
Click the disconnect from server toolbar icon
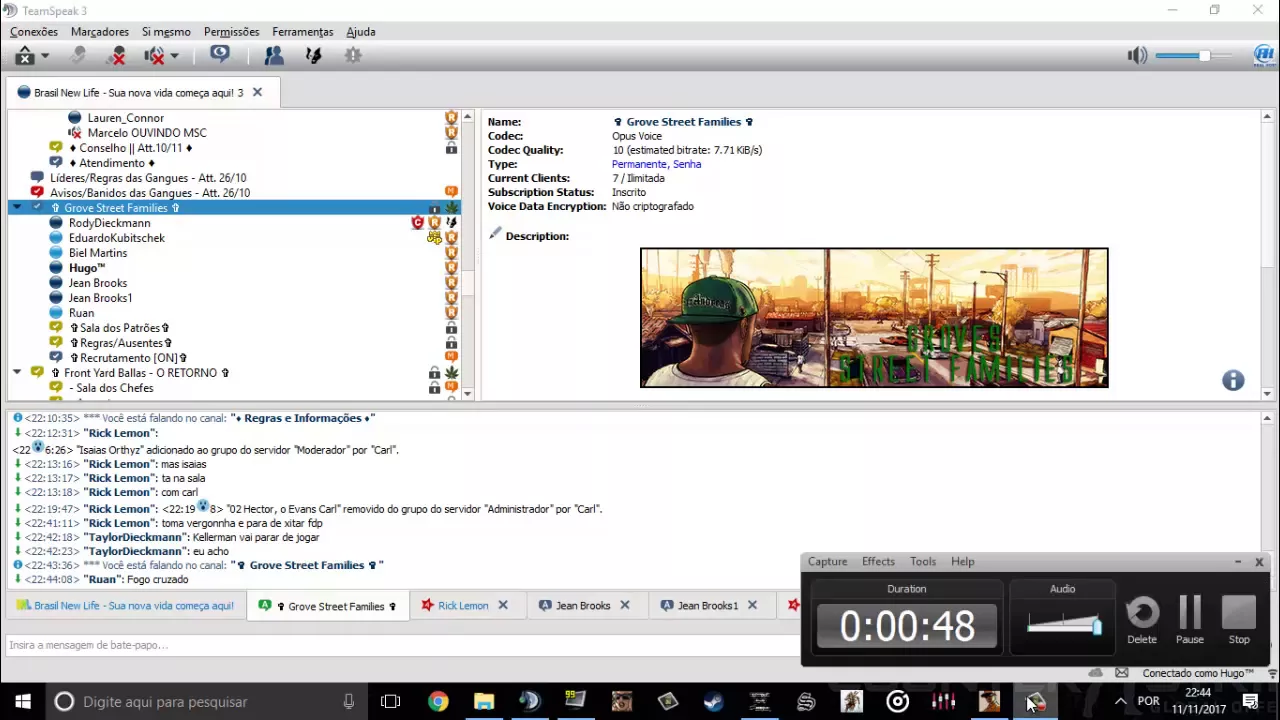tap(26, 56)
